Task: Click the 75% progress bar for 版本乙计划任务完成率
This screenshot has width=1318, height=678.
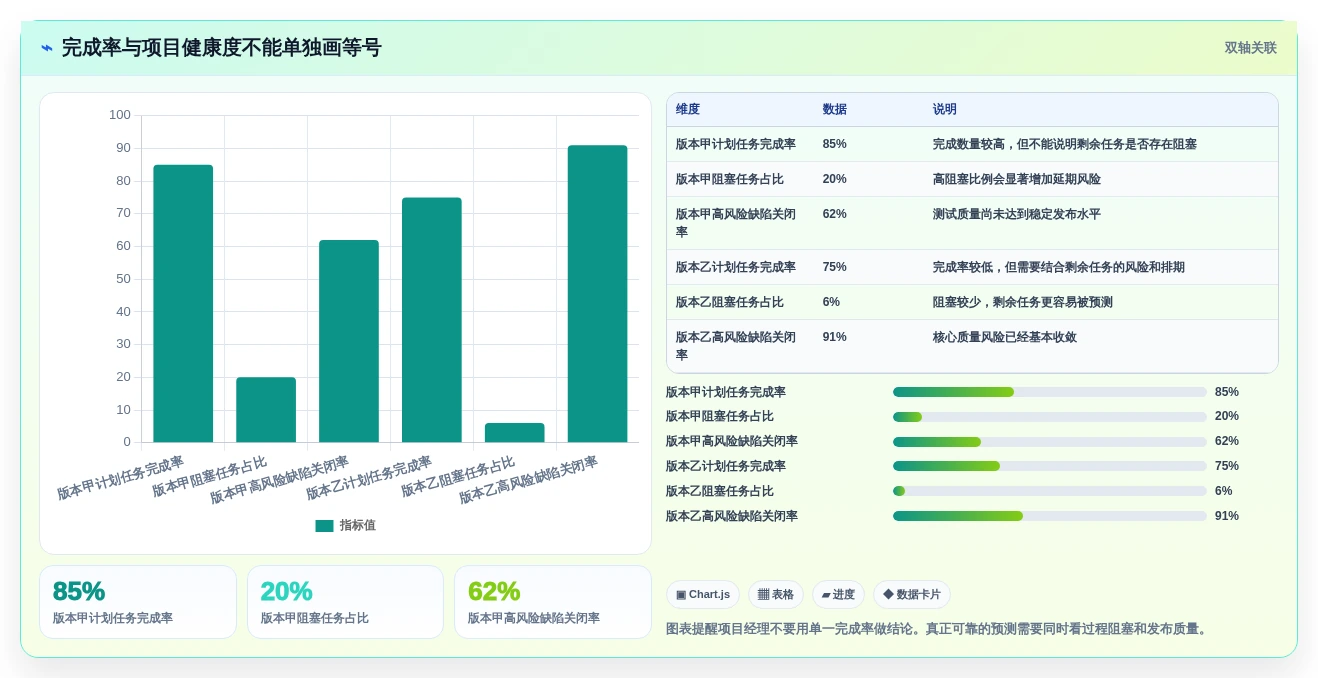Action: point(1050,466)
